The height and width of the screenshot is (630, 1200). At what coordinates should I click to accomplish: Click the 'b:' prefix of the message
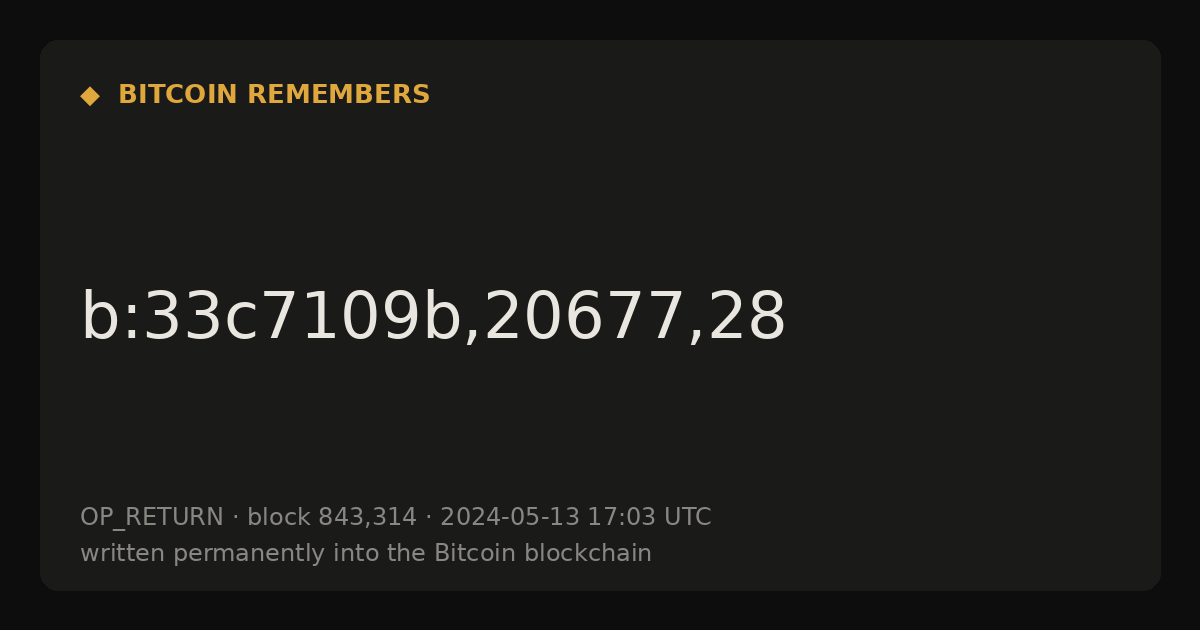(x=112, y=317)
